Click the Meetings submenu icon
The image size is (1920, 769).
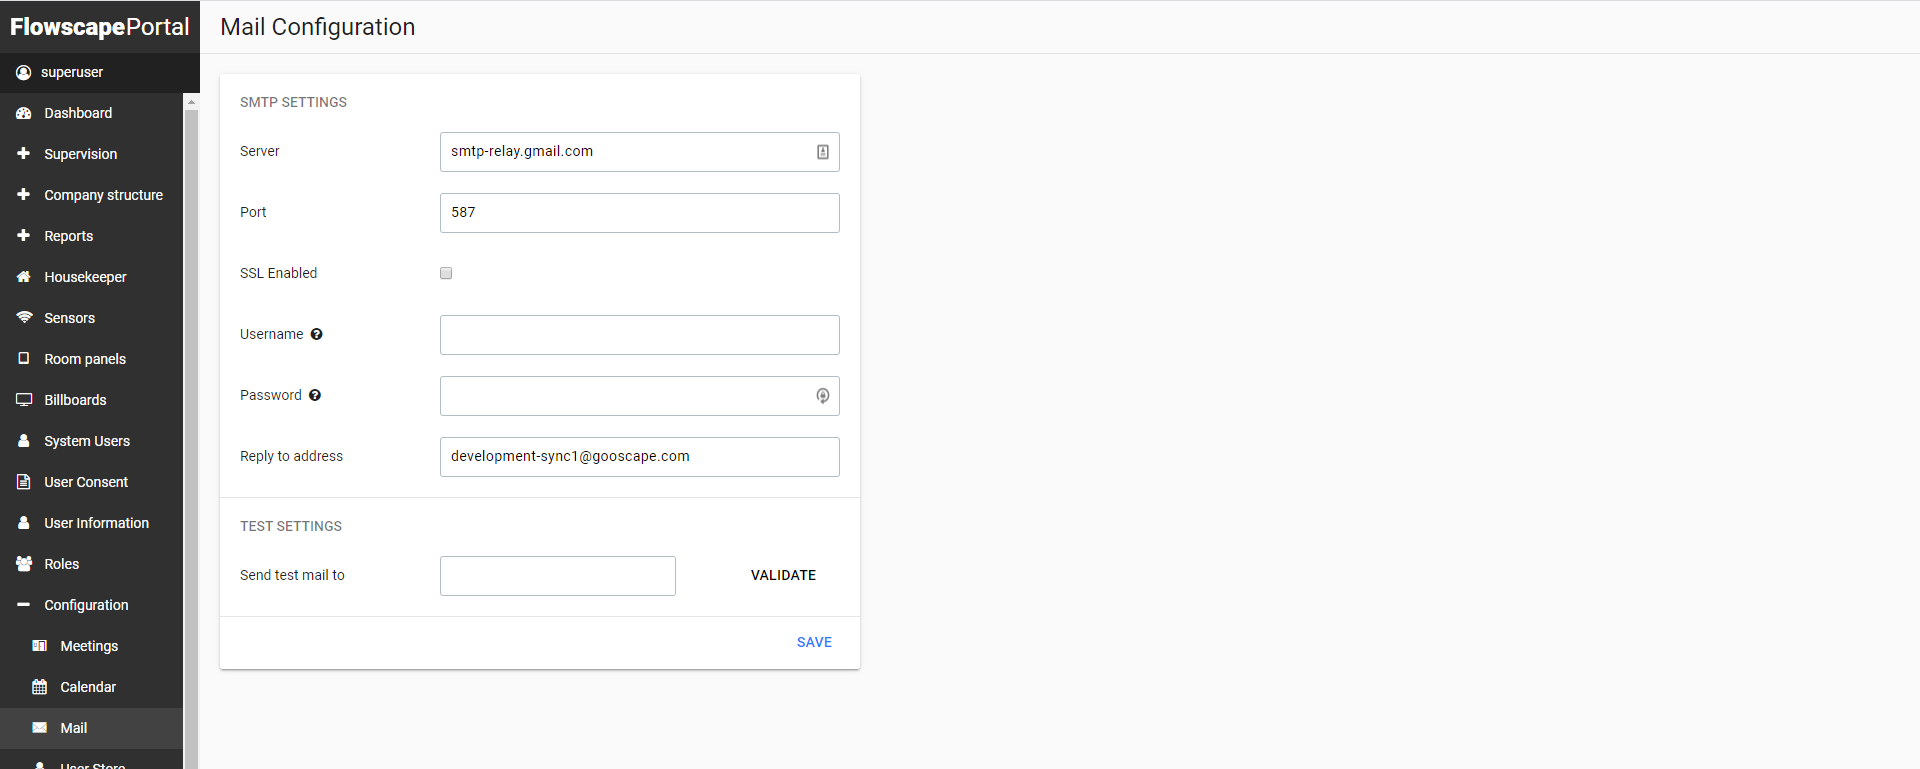[40, 646]
